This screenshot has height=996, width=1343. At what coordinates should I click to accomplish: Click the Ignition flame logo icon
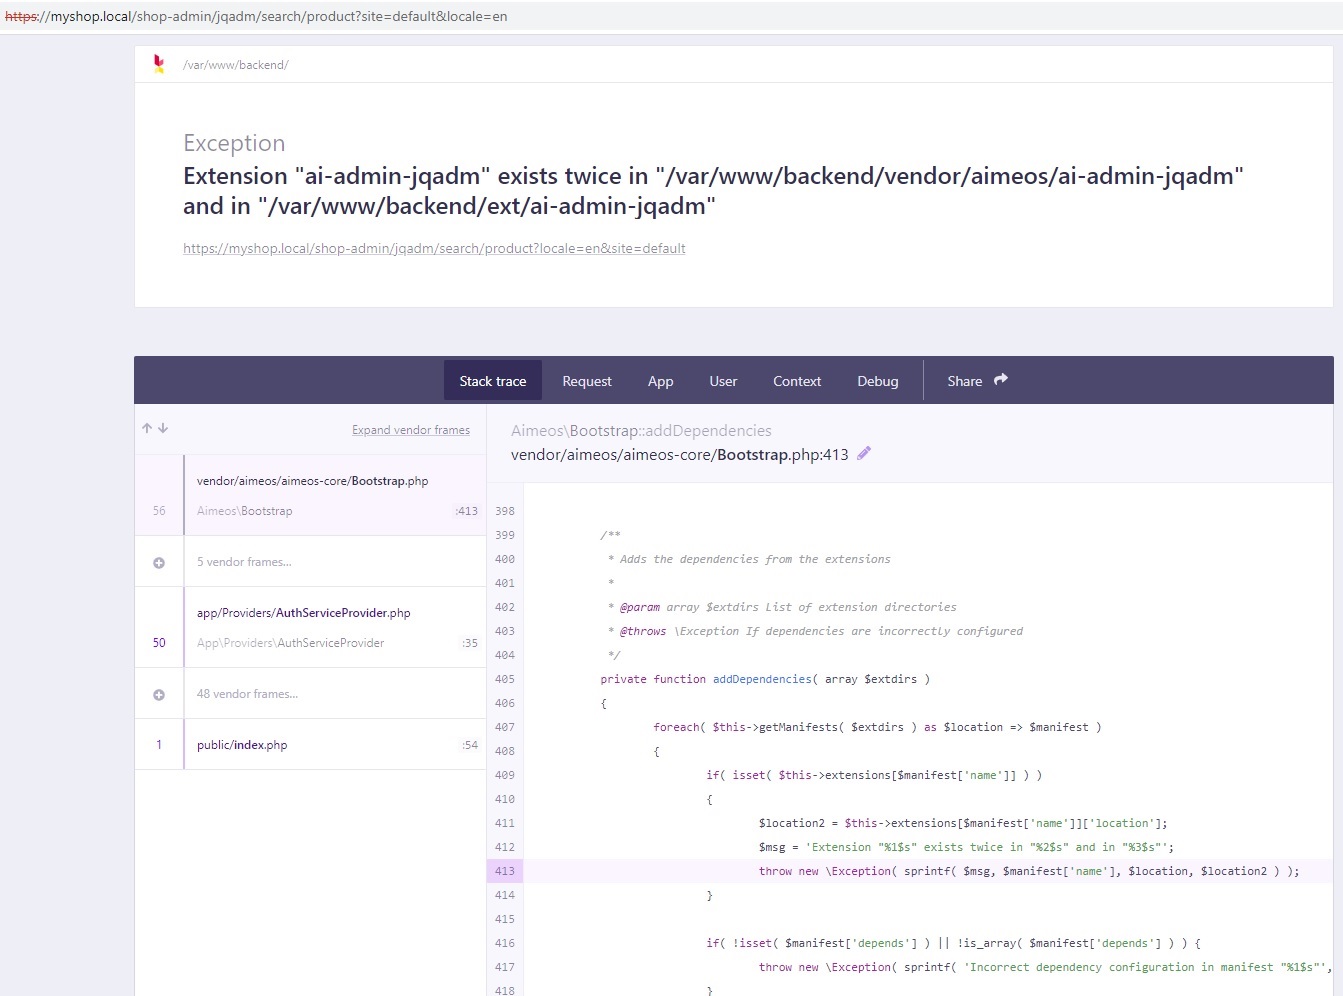pos(159,64)
